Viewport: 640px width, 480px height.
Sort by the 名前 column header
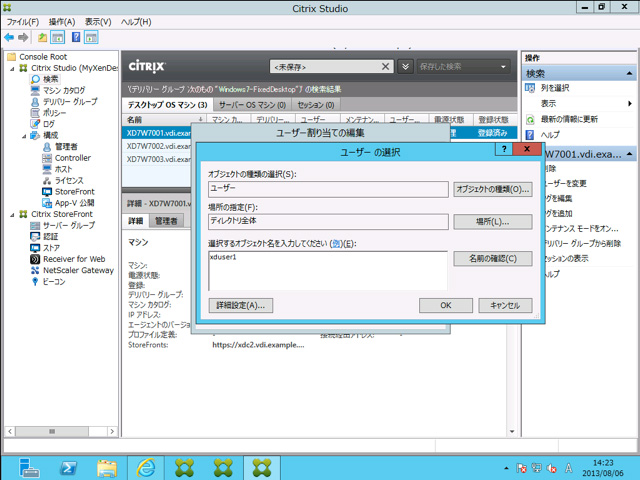tap(164, 120)
